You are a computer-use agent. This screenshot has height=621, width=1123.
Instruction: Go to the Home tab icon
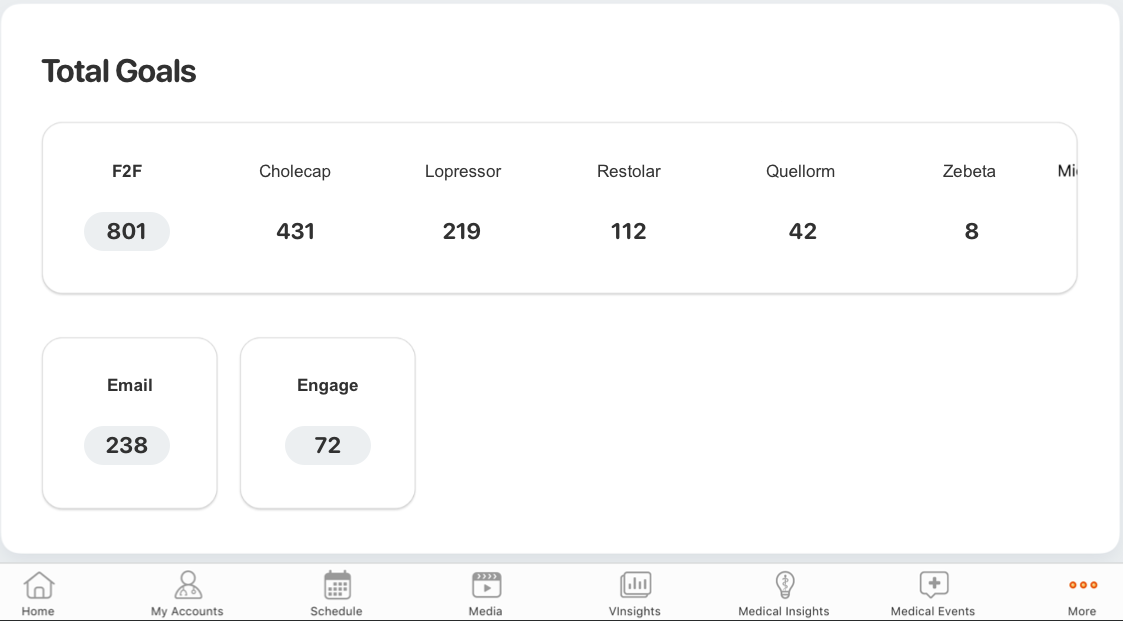[38, 585]
